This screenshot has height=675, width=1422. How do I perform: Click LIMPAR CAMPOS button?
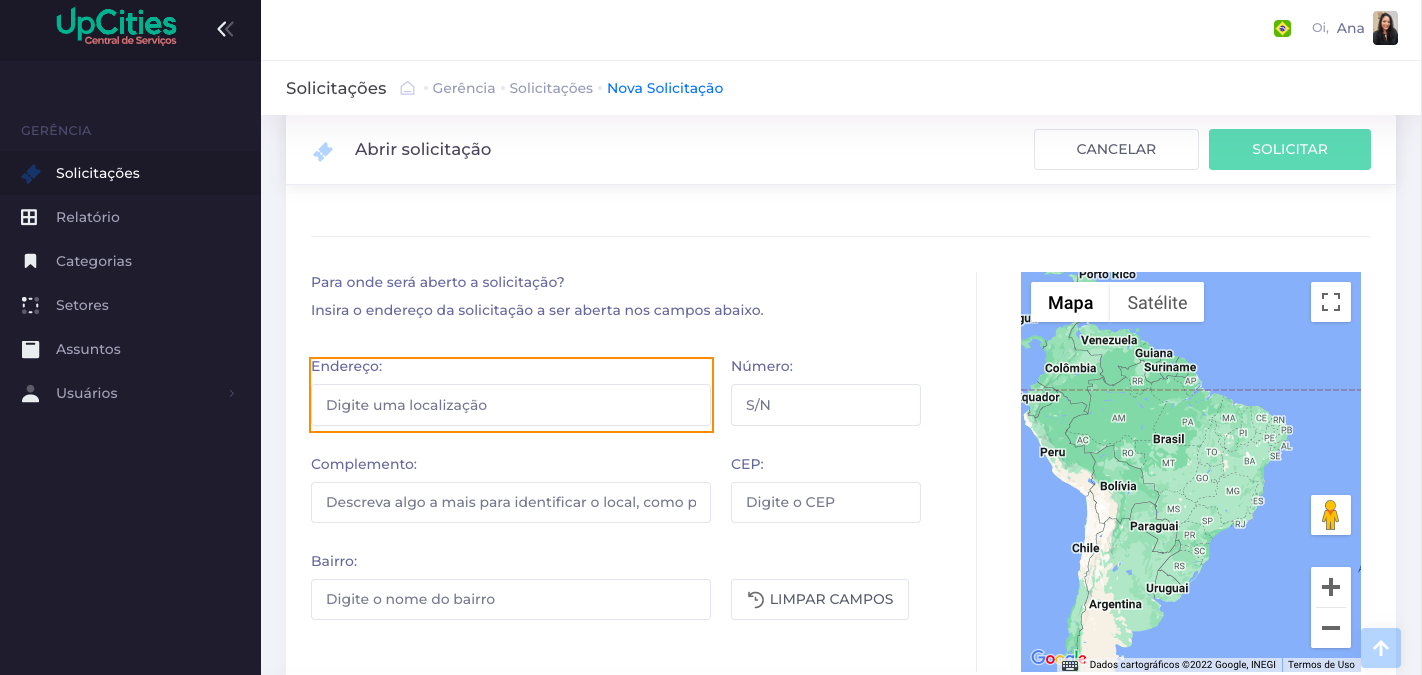point(820,599)
